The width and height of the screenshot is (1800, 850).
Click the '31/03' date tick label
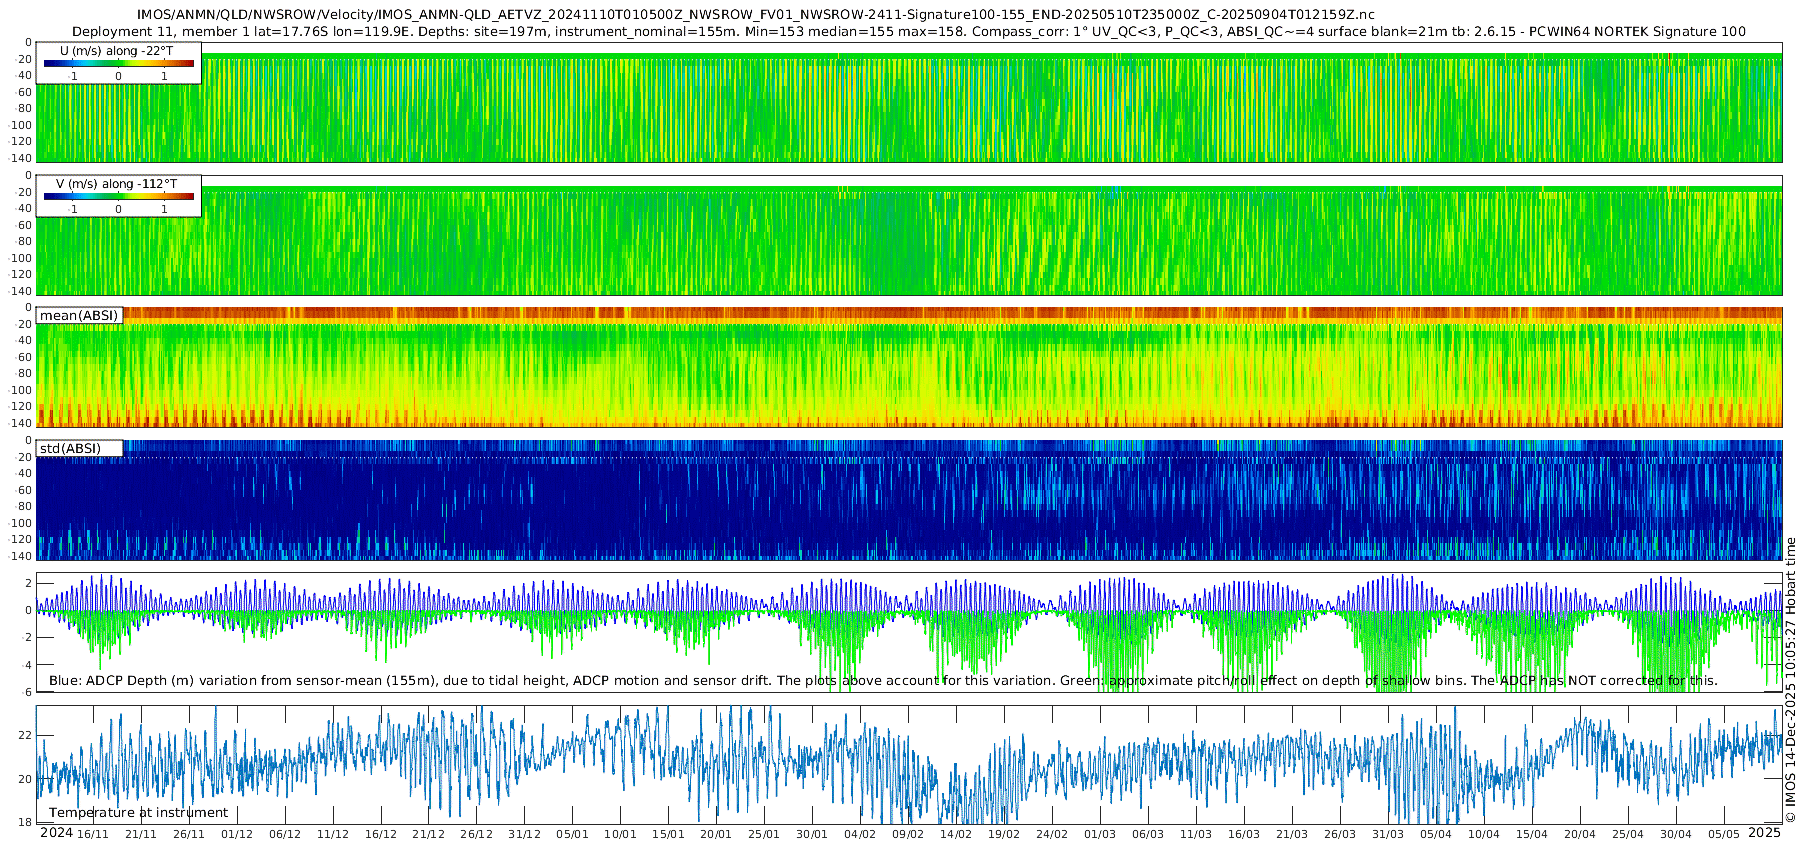pos(1388,834)
